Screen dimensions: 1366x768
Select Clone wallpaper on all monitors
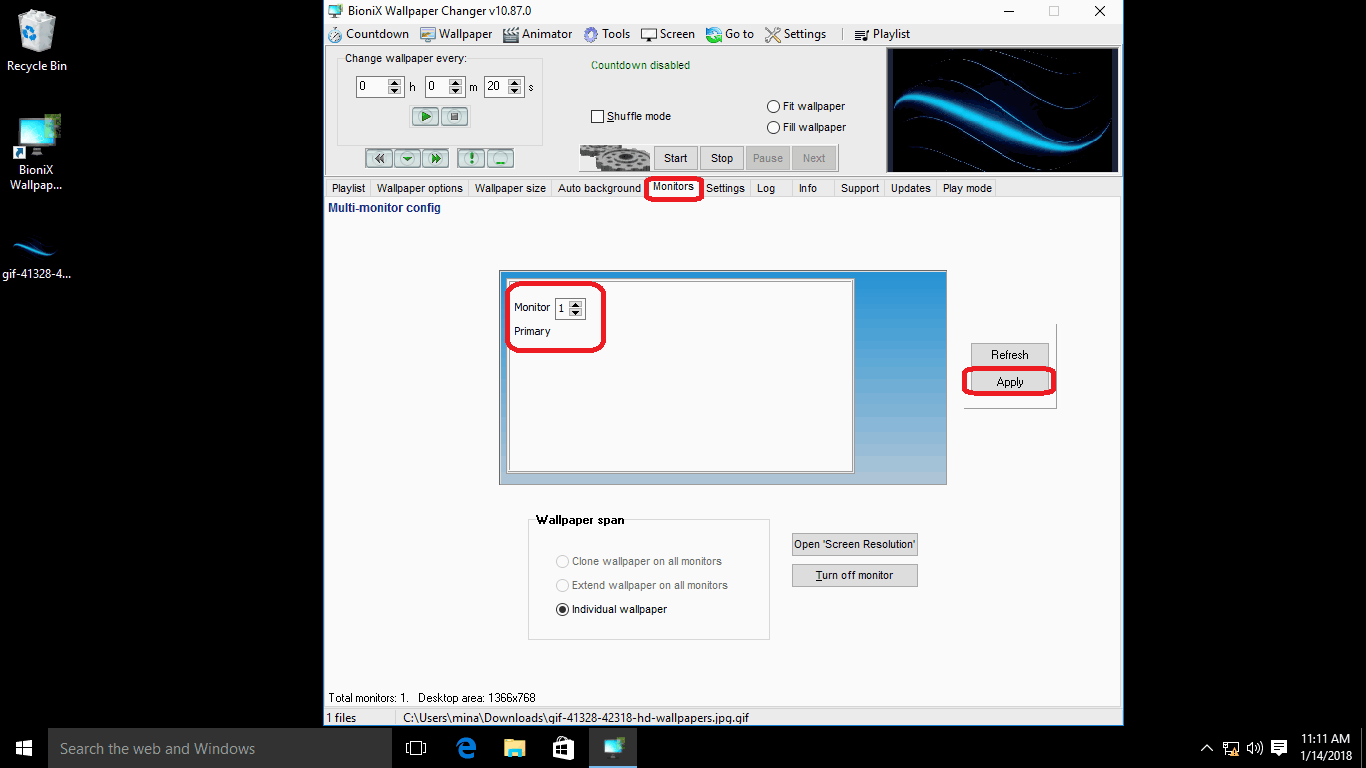tap(562, 561)
